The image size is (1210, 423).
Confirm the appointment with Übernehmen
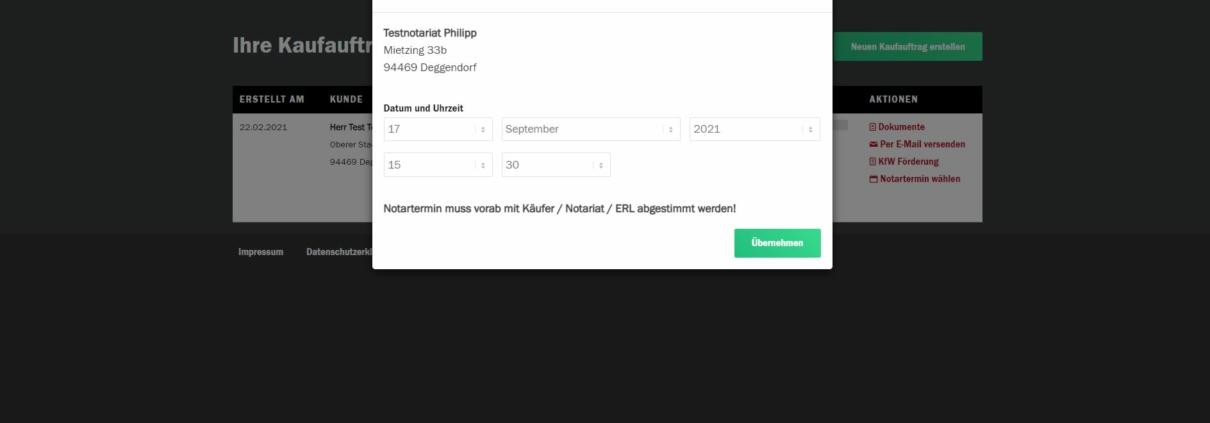tap(777, 243)
